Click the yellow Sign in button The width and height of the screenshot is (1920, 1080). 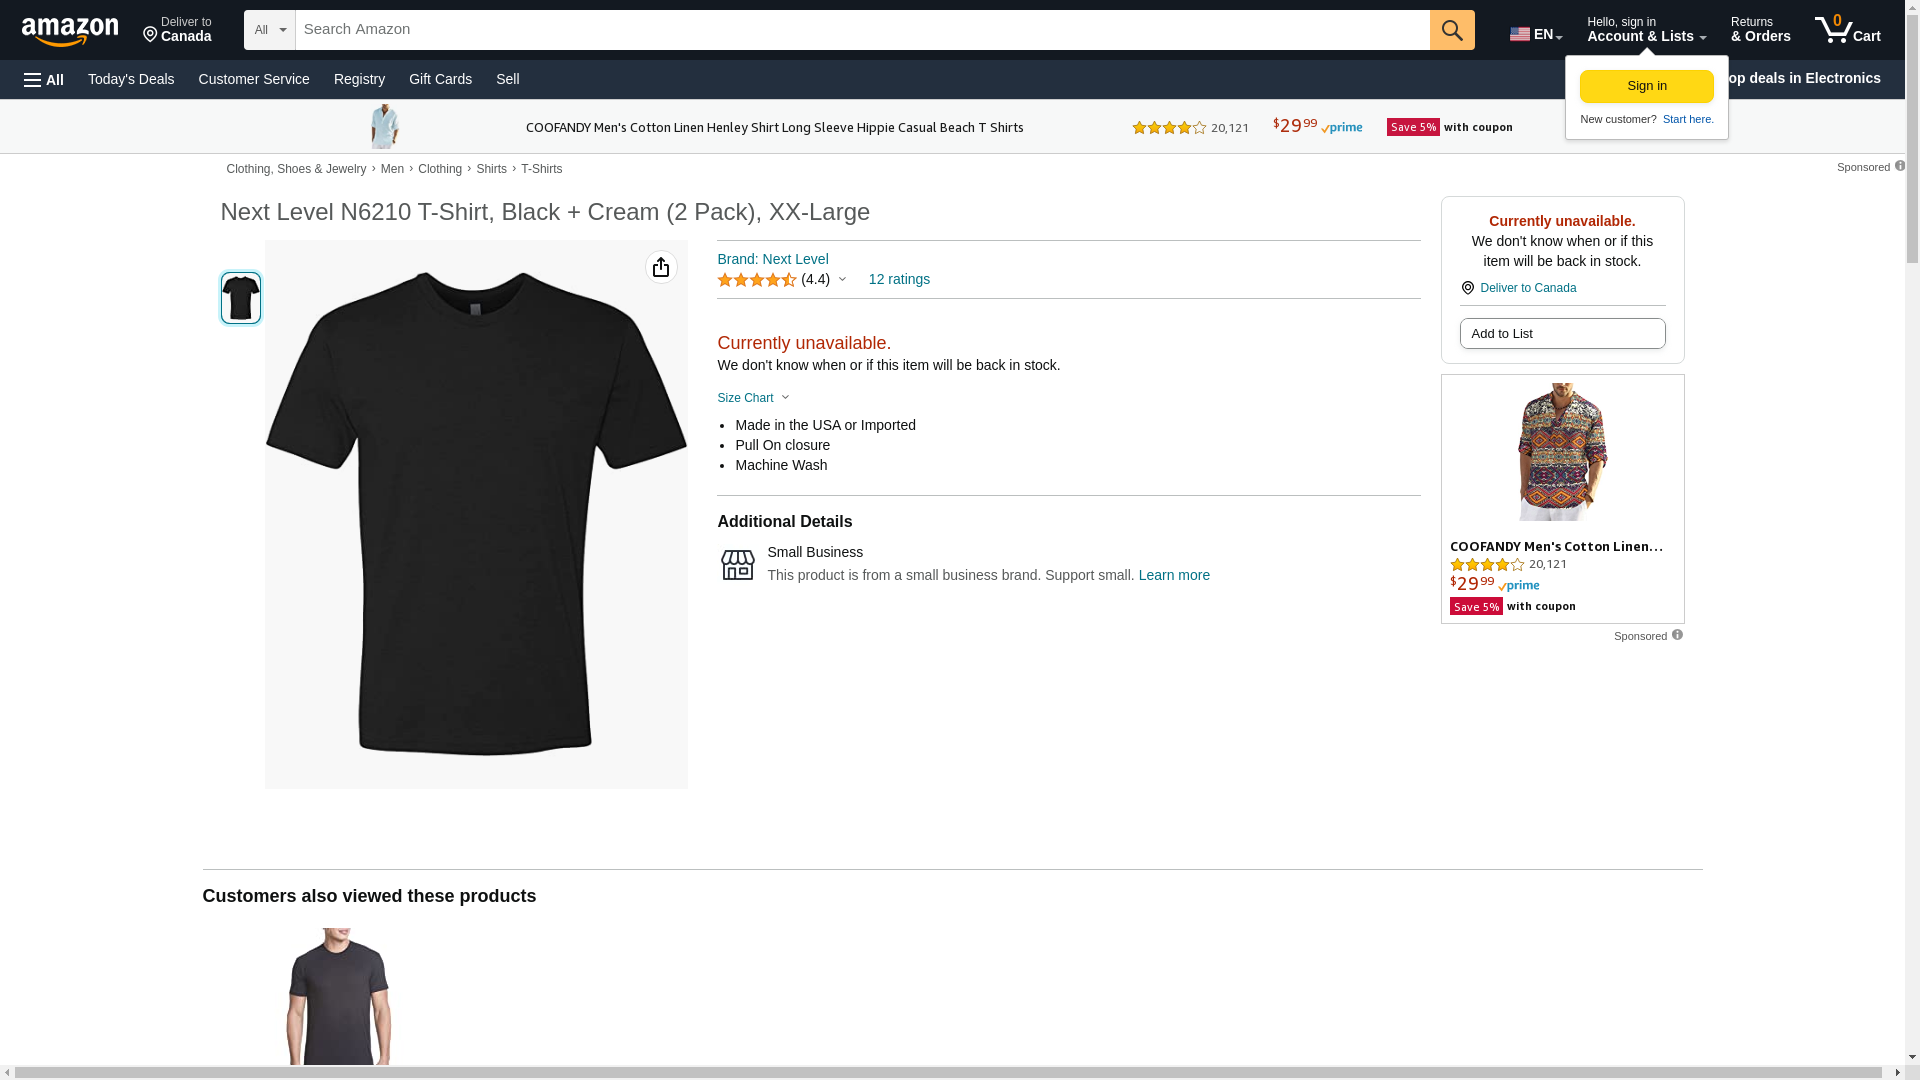(x=1646, y=86)
